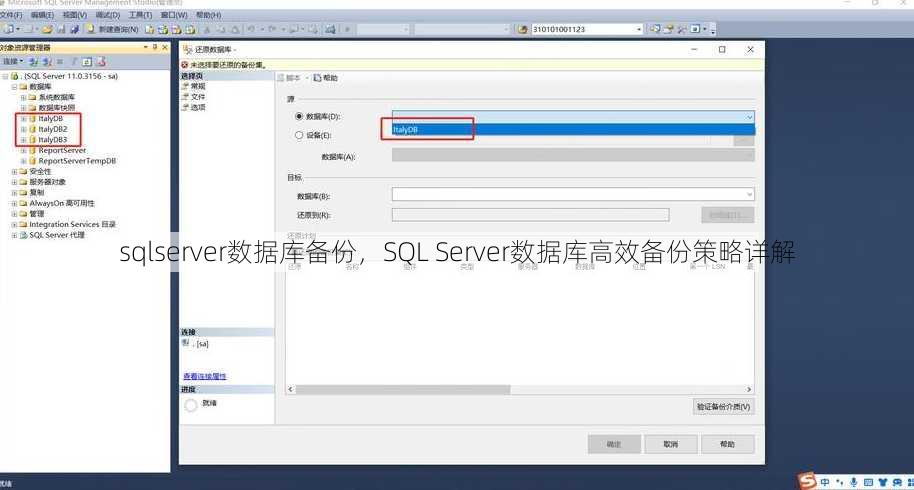Click the last icon in Object Explorer toolbar
914x490 pixels.
[101, 61]
